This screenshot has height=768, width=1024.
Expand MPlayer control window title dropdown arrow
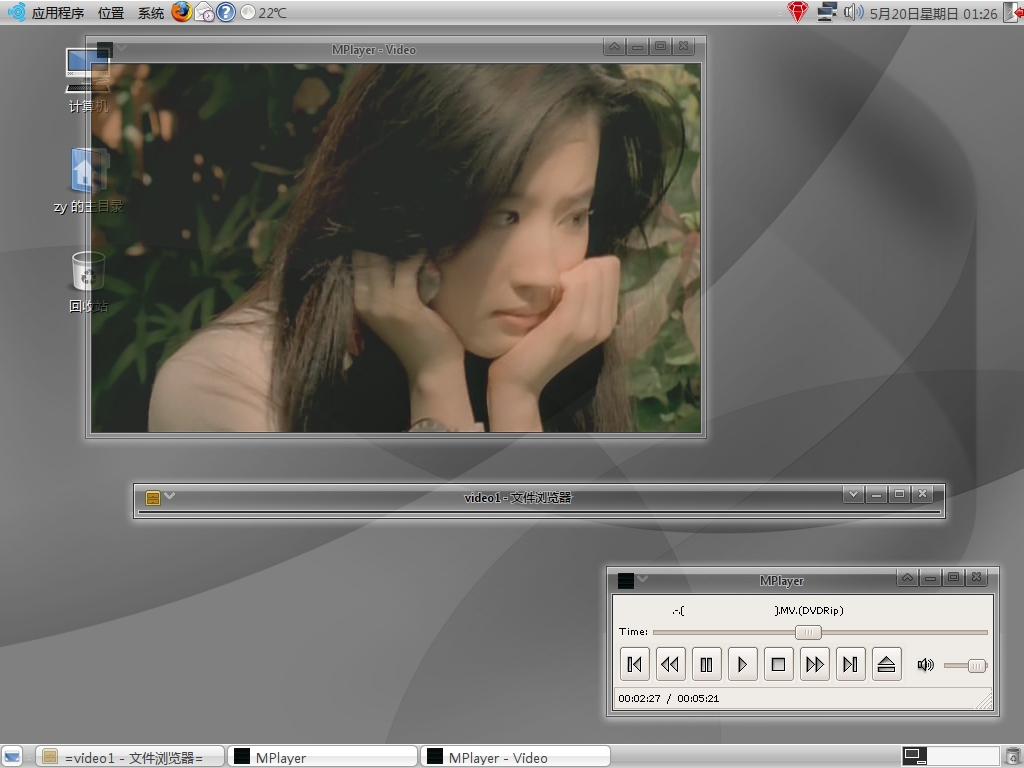pos(643,578)
